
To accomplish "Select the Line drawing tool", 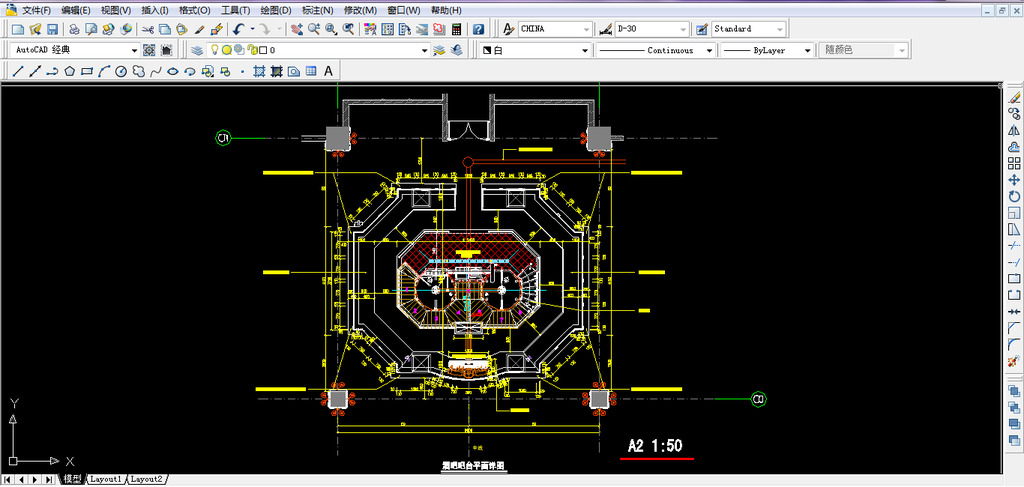I will click(18, 71).
